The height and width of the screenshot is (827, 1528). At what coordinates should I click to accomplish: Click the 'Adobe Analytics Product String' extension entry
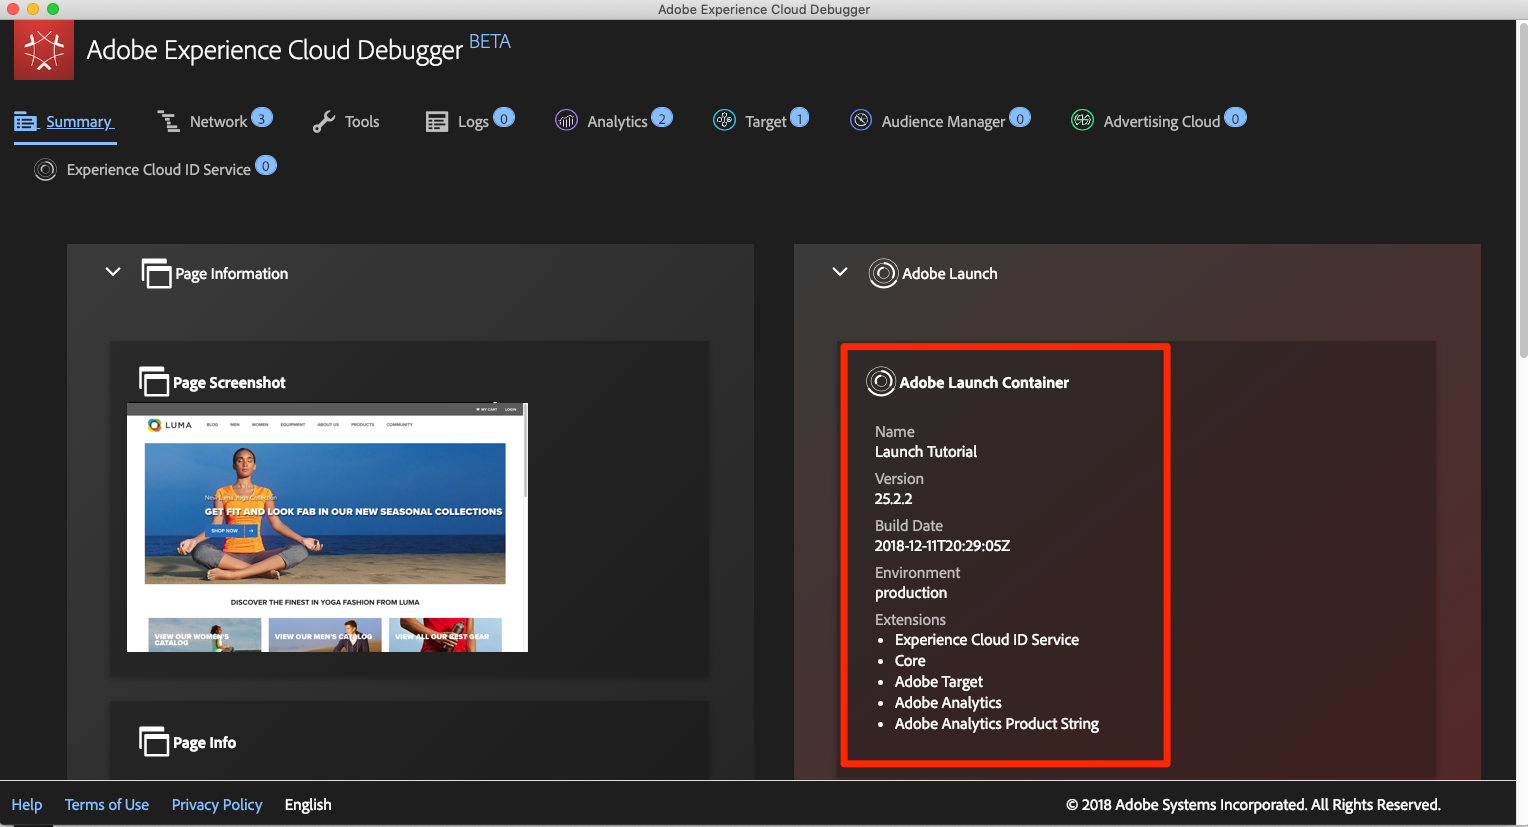(x=997, y=724)
